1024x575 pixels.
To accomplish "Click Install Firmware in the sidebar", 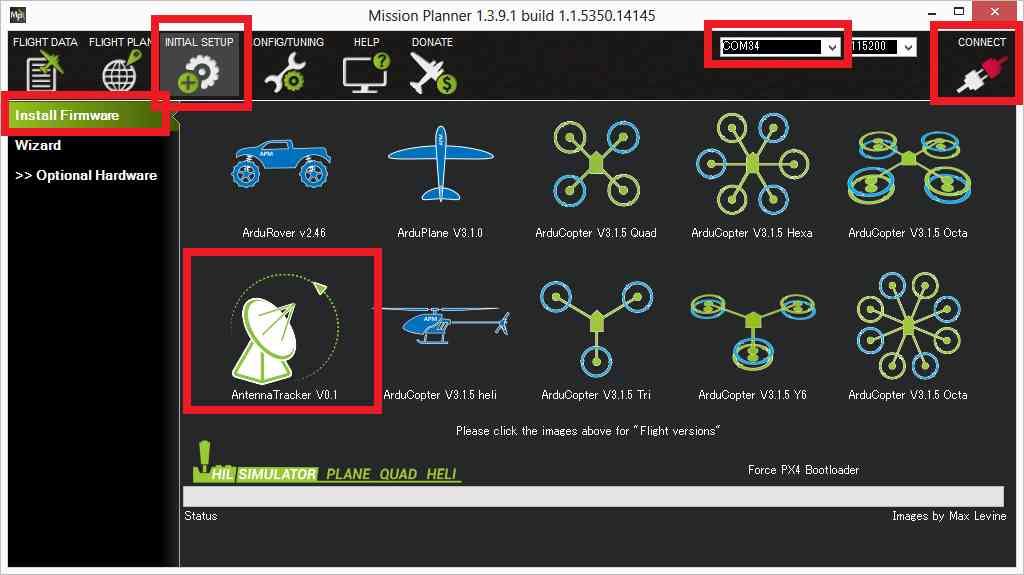I will [x=67, y=115].
